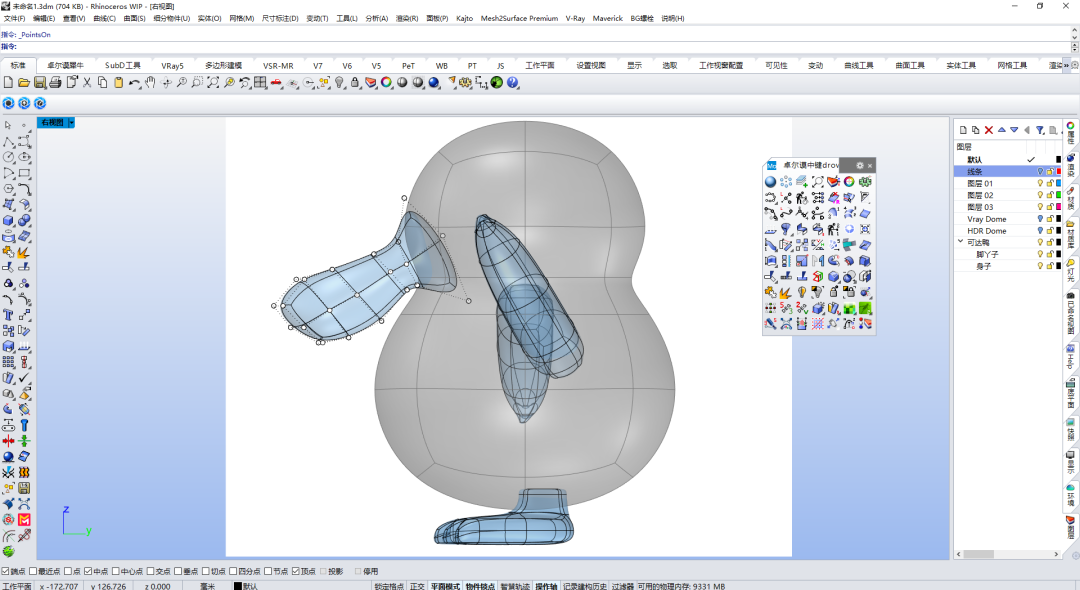
Task: Select the 身子 layer row
Action: [x=1008, y=266]
